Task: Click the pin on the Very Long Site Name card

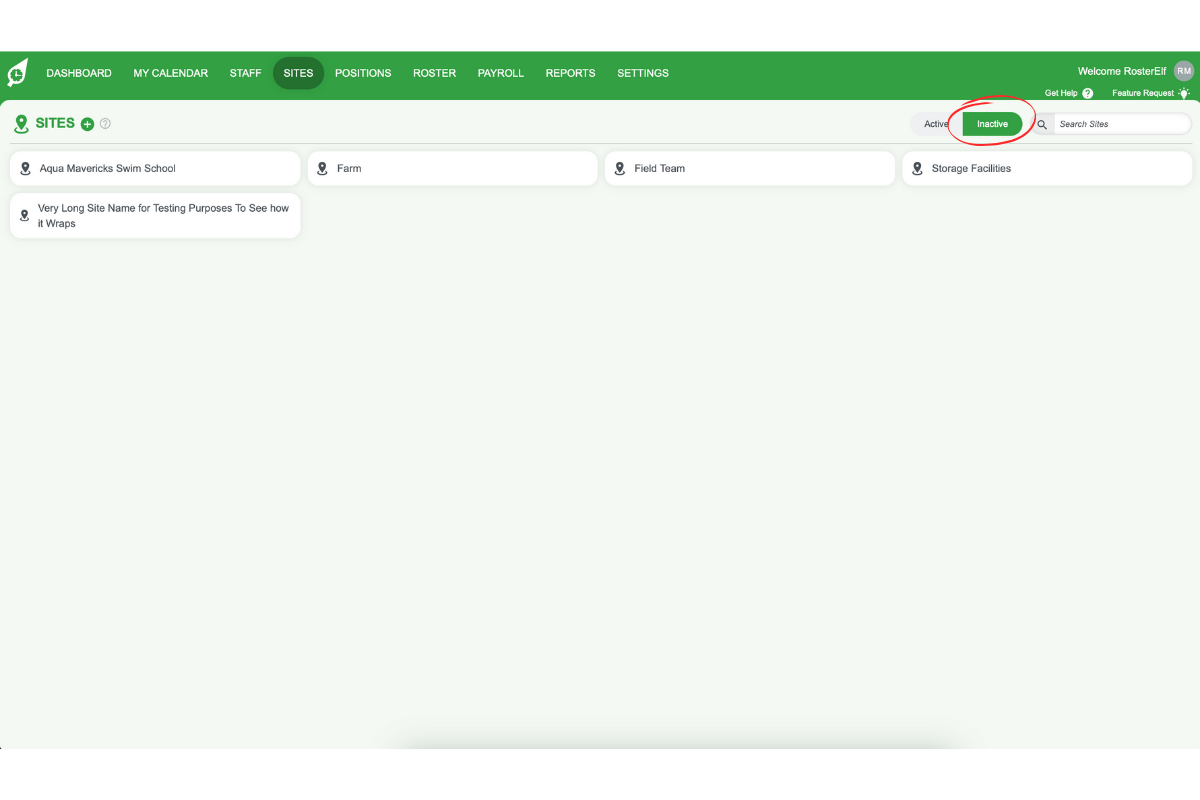Action: click(x=25, y=215)
